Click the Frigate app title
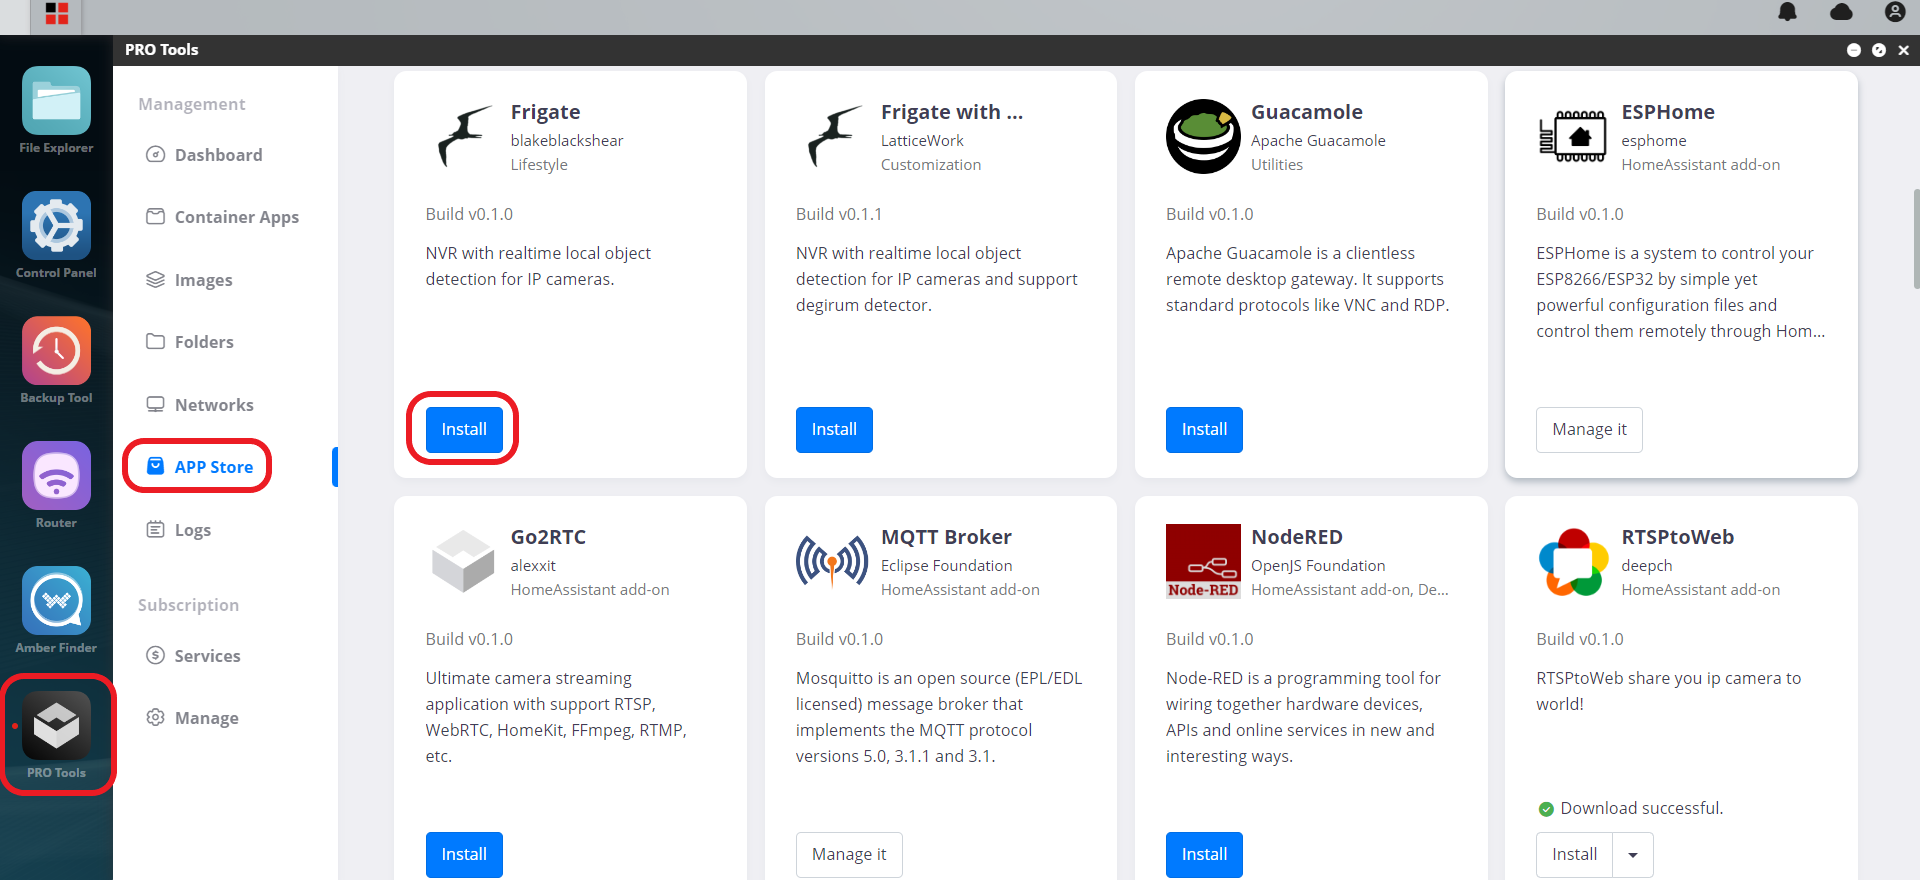 point(545,112)
